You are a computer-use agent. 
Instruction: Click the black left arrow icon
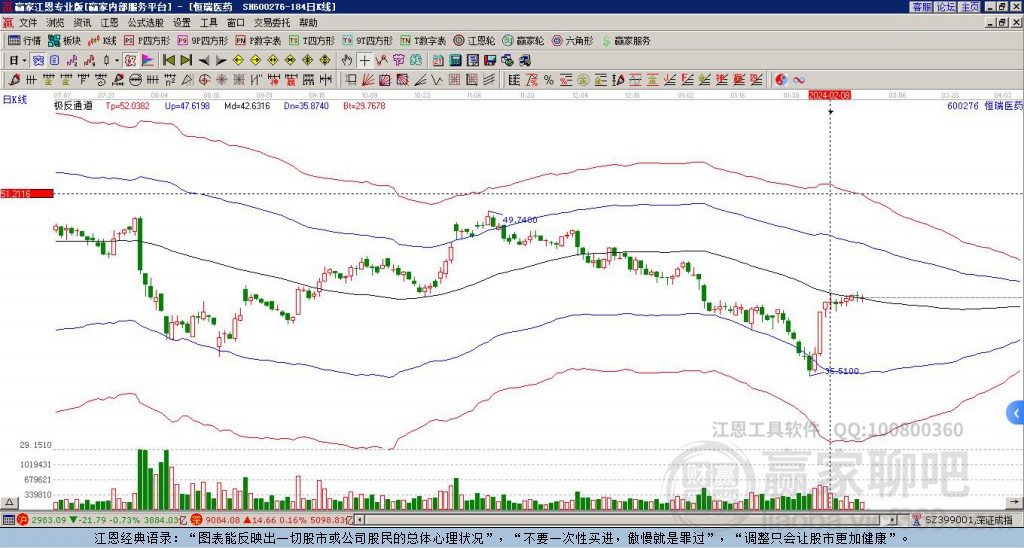pyautogui.click(x=204, y=61)
